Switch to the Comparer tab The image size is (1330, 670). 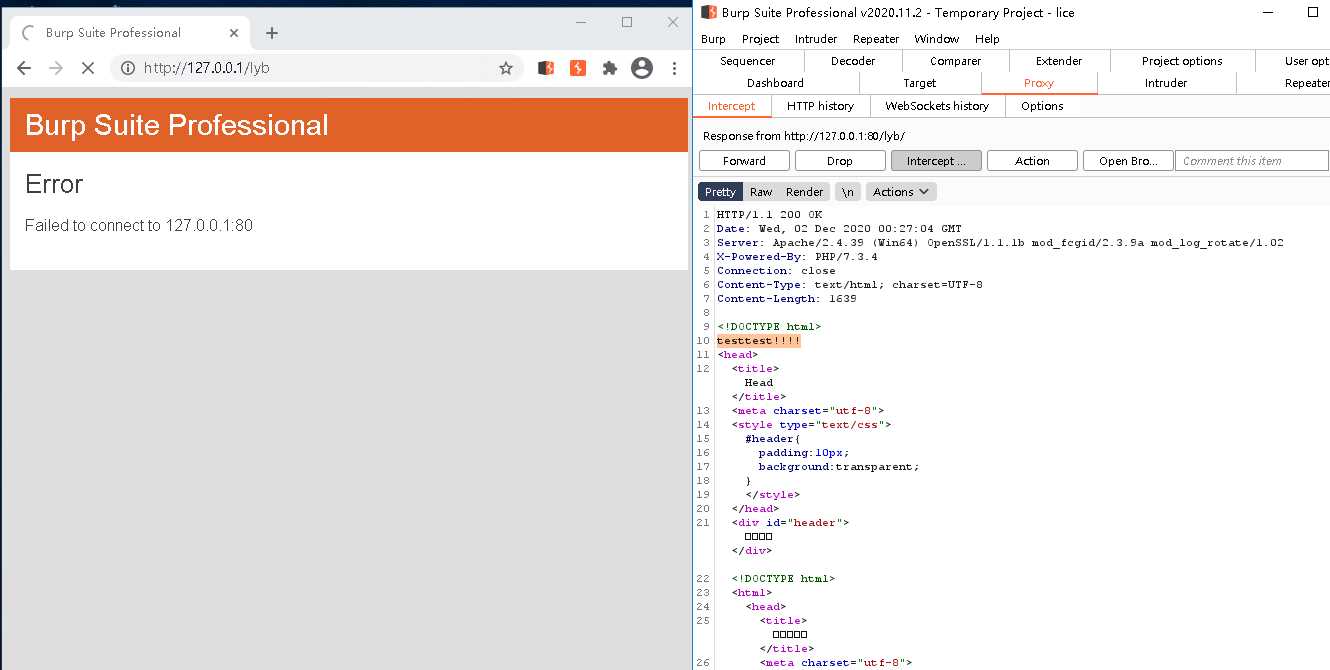[956, 61]
